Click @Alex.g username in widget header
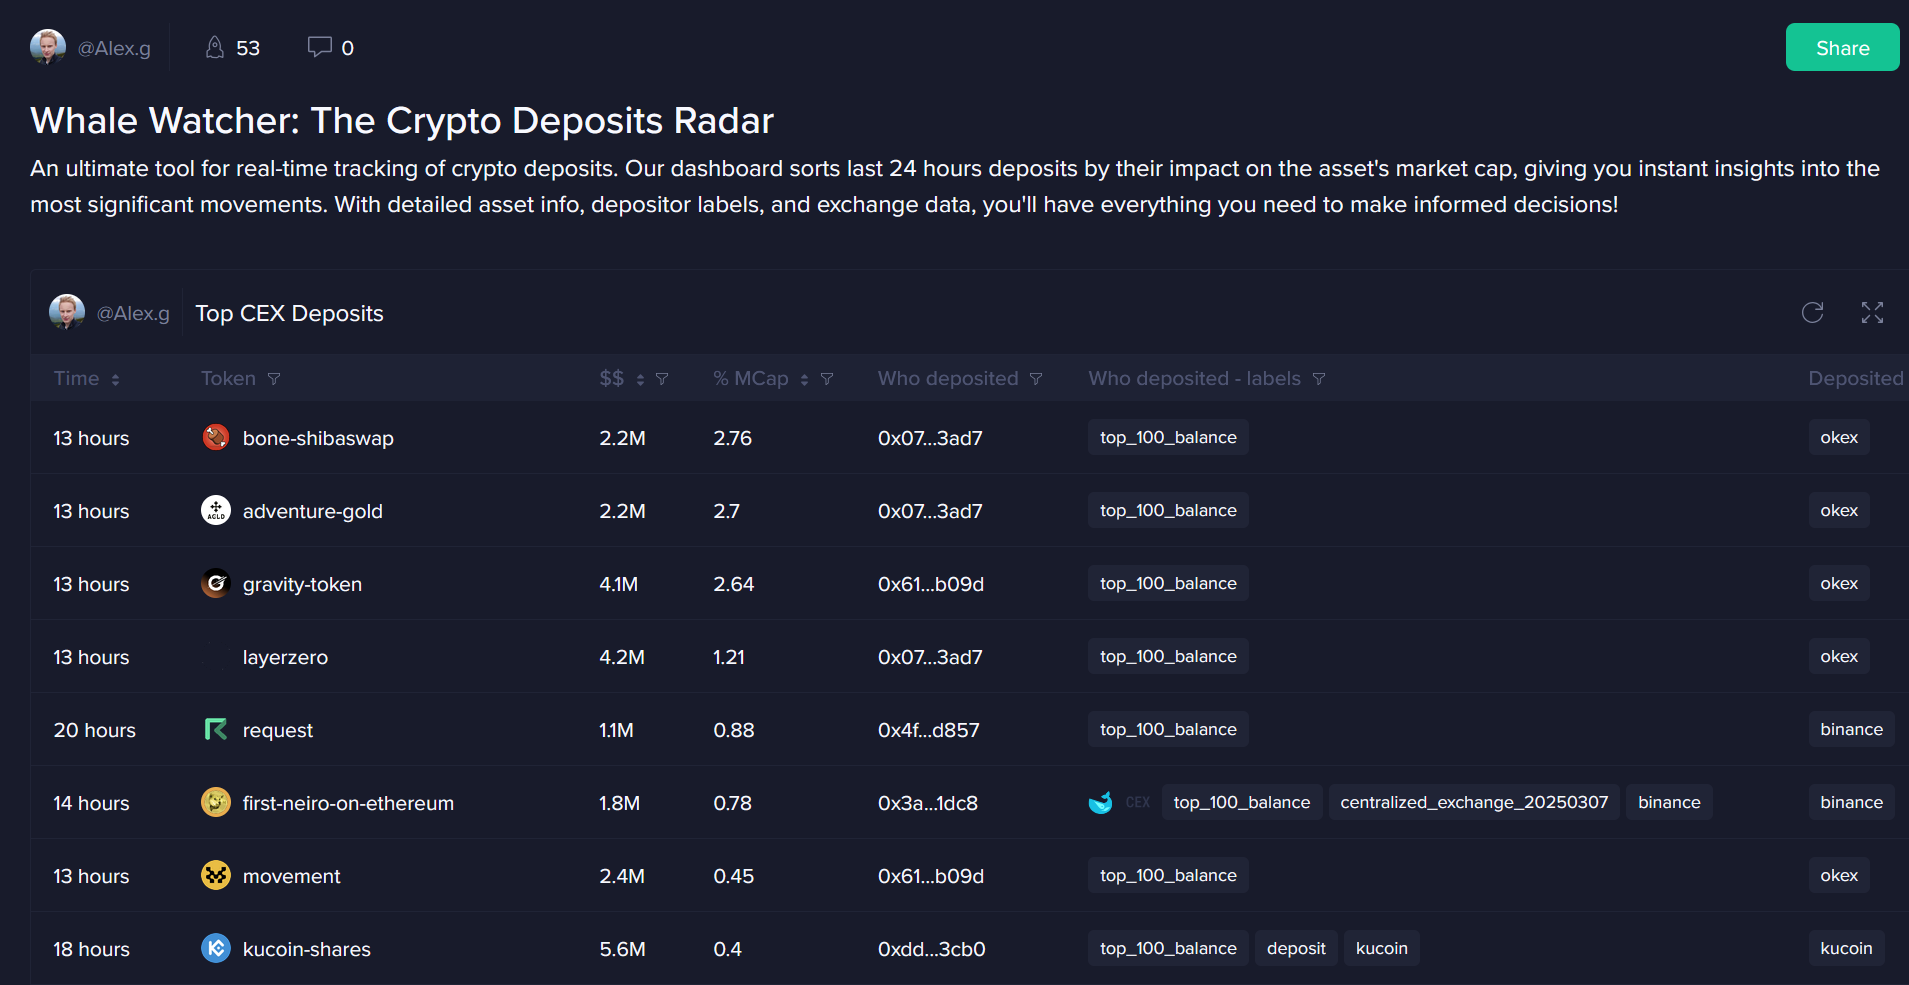Viewport: 1909px width, 985px height. (133, 313)
